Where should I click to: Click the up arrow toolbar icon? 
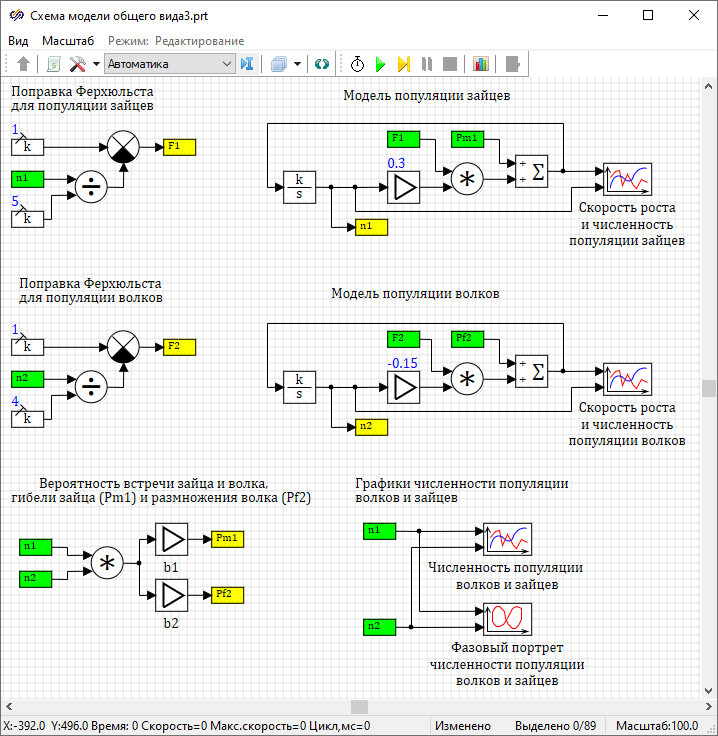pos(24,64)
